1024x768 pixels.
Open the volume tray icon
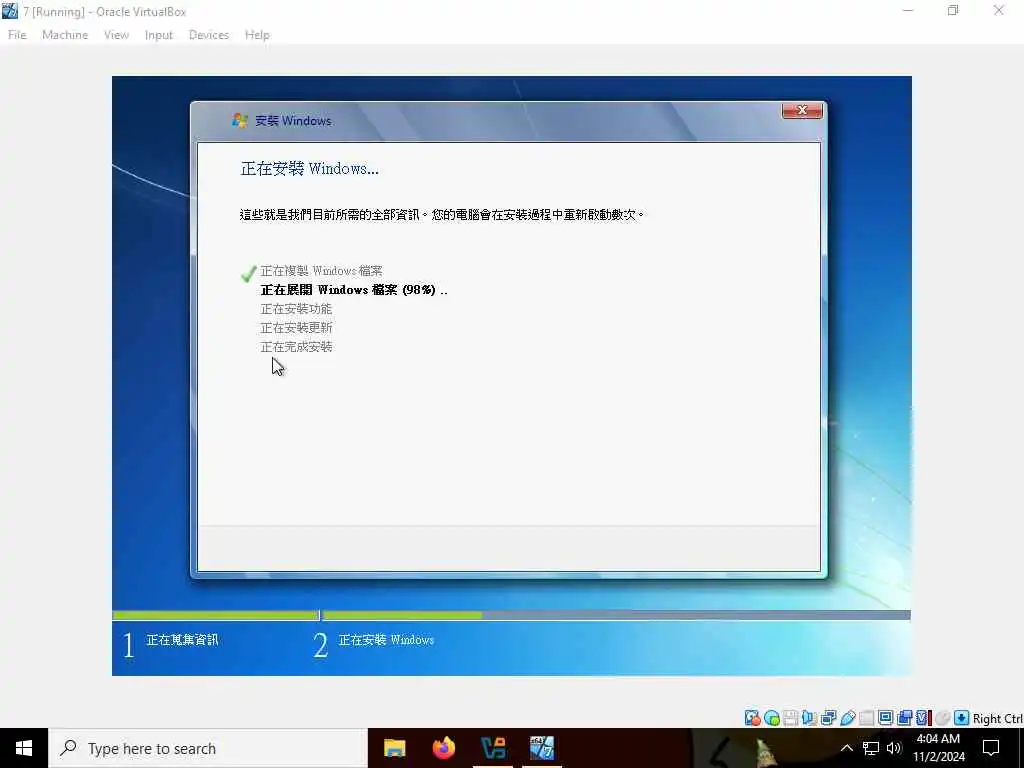click(894, 748)
